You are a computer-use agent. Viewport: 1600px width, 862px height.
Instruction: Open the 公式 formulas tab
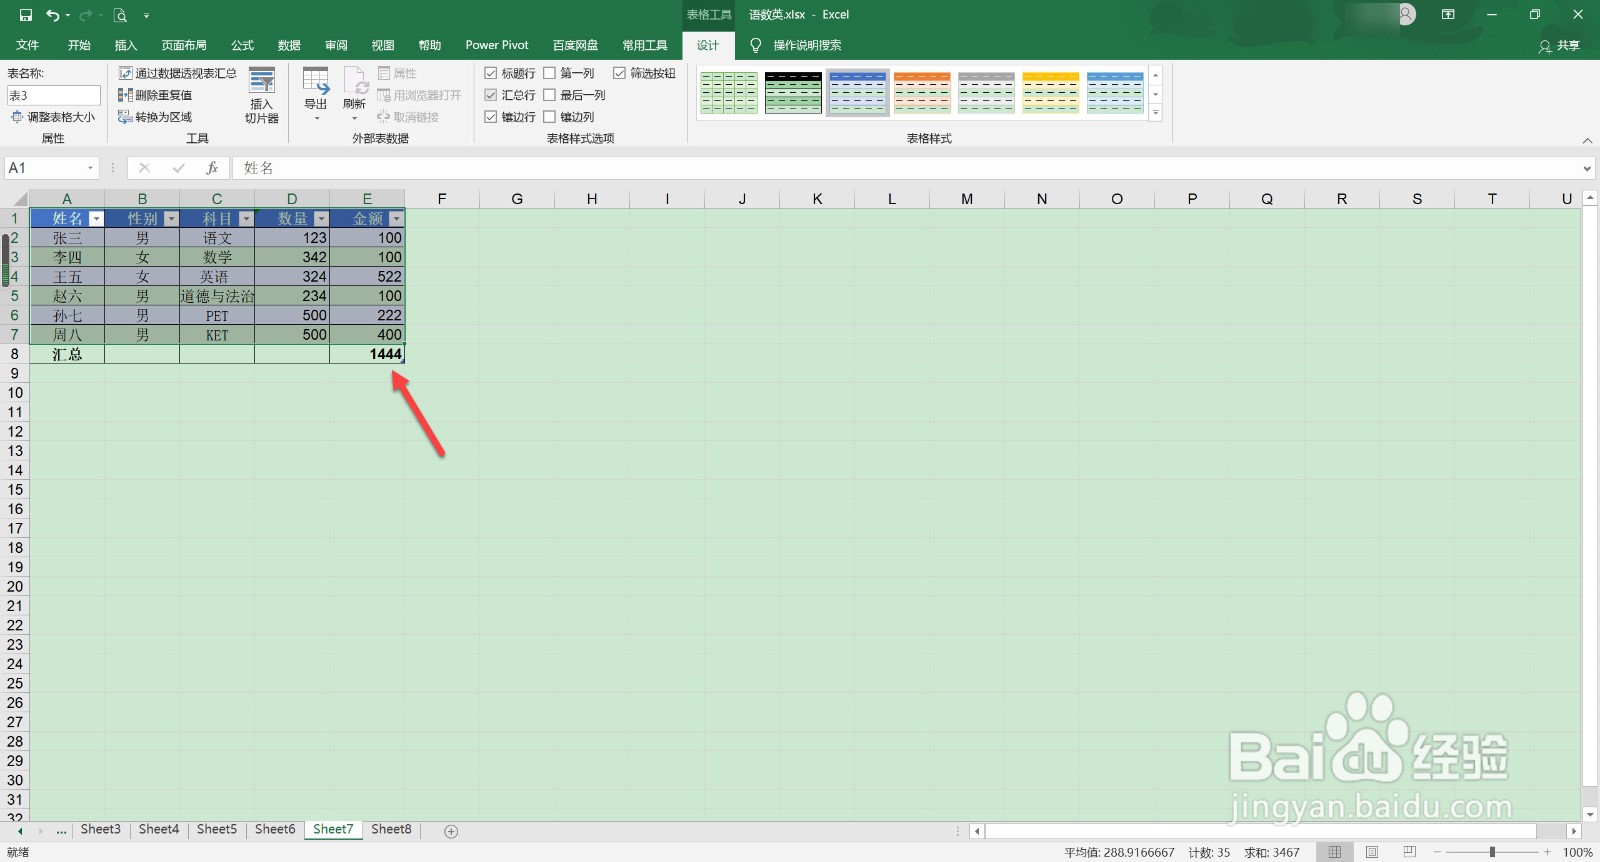(242, 45)
